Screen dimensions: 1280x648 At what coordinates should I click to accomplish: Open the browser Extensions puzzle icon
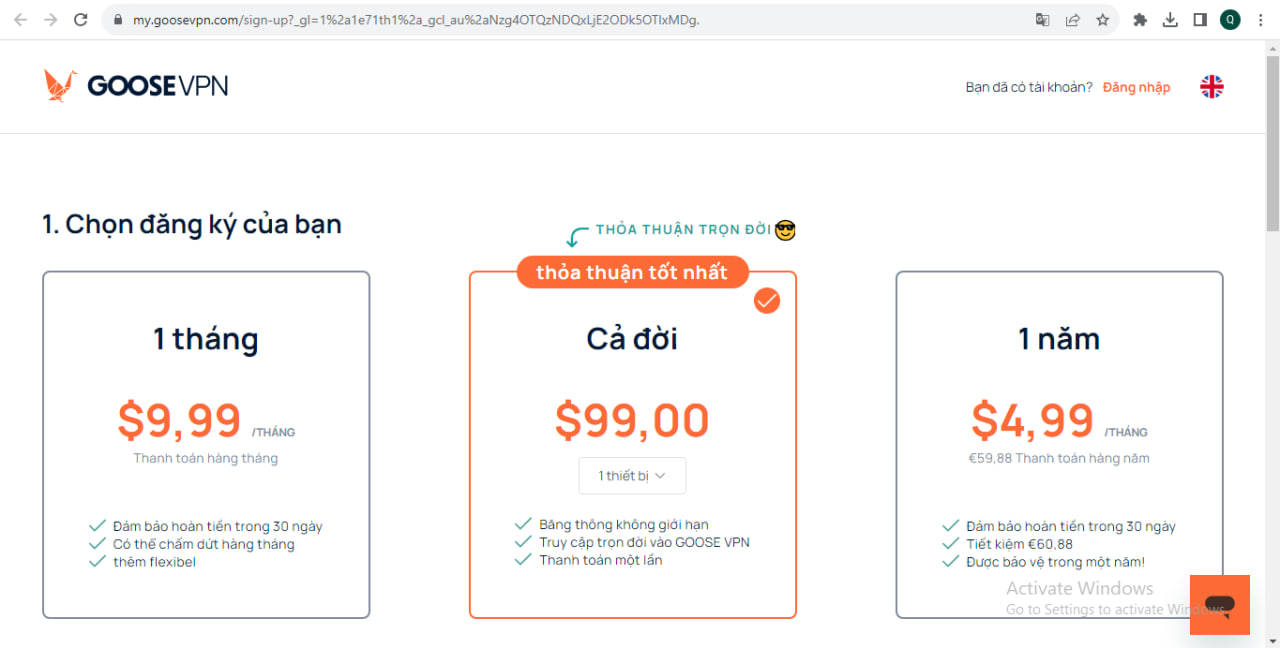tap(1139, 19)
